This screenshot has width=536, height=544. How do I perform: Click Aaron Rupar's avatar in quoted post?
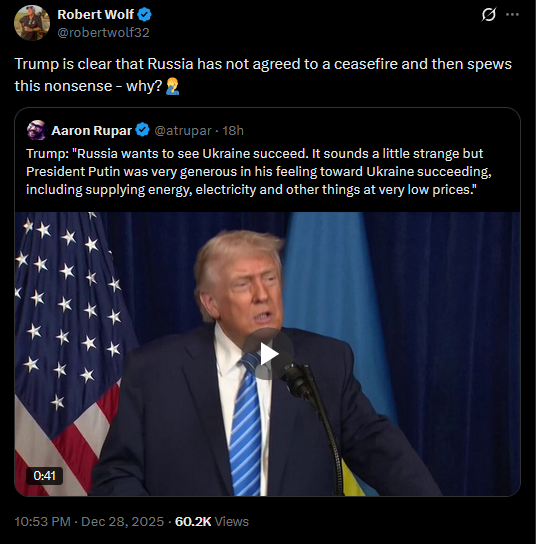click(37, 130)
